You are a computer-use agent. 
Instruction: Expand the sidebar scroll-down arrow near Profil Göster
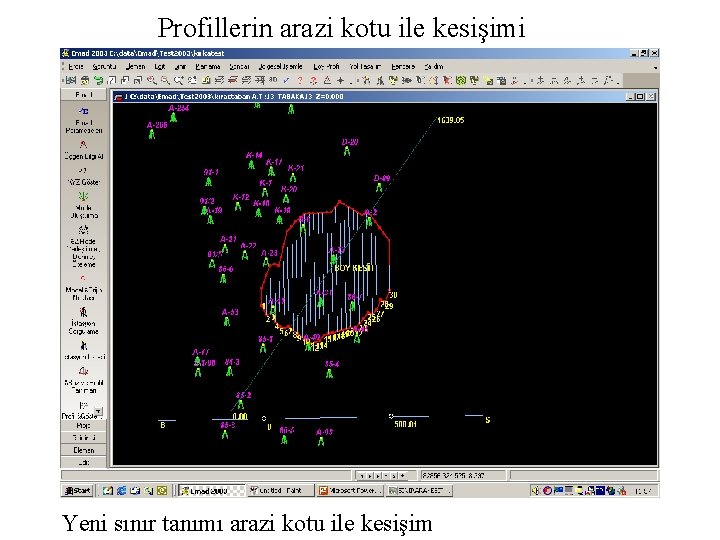click(99, 410)
